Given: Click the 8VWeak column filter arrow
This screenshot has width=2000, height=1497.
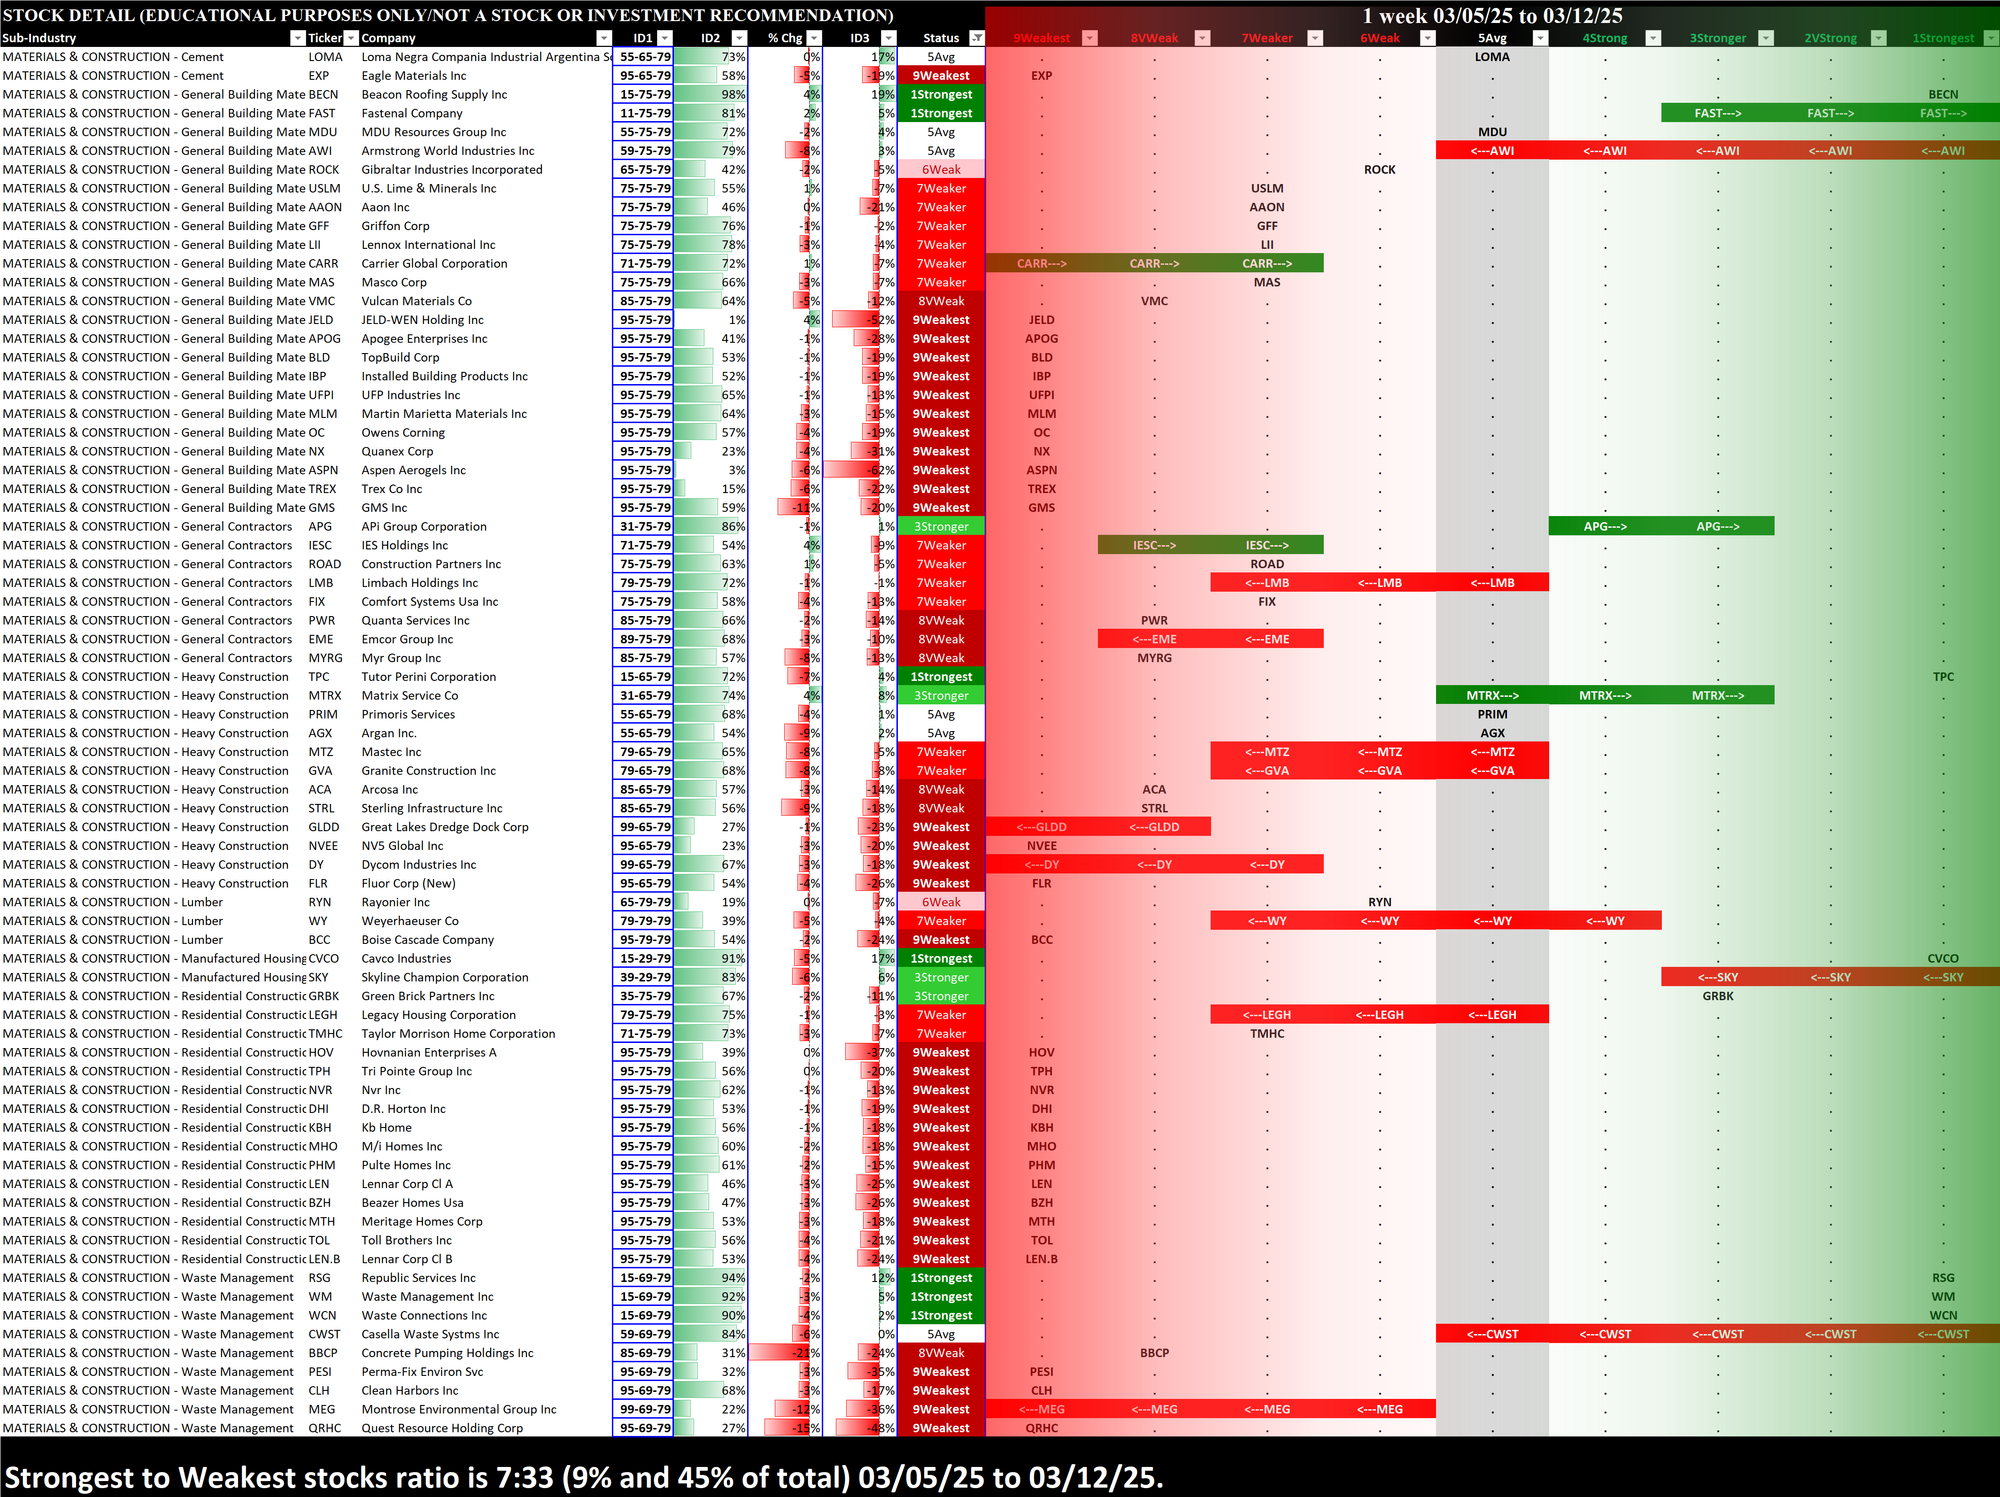Looking at the screenshot, I should (x=1203, y=38).
